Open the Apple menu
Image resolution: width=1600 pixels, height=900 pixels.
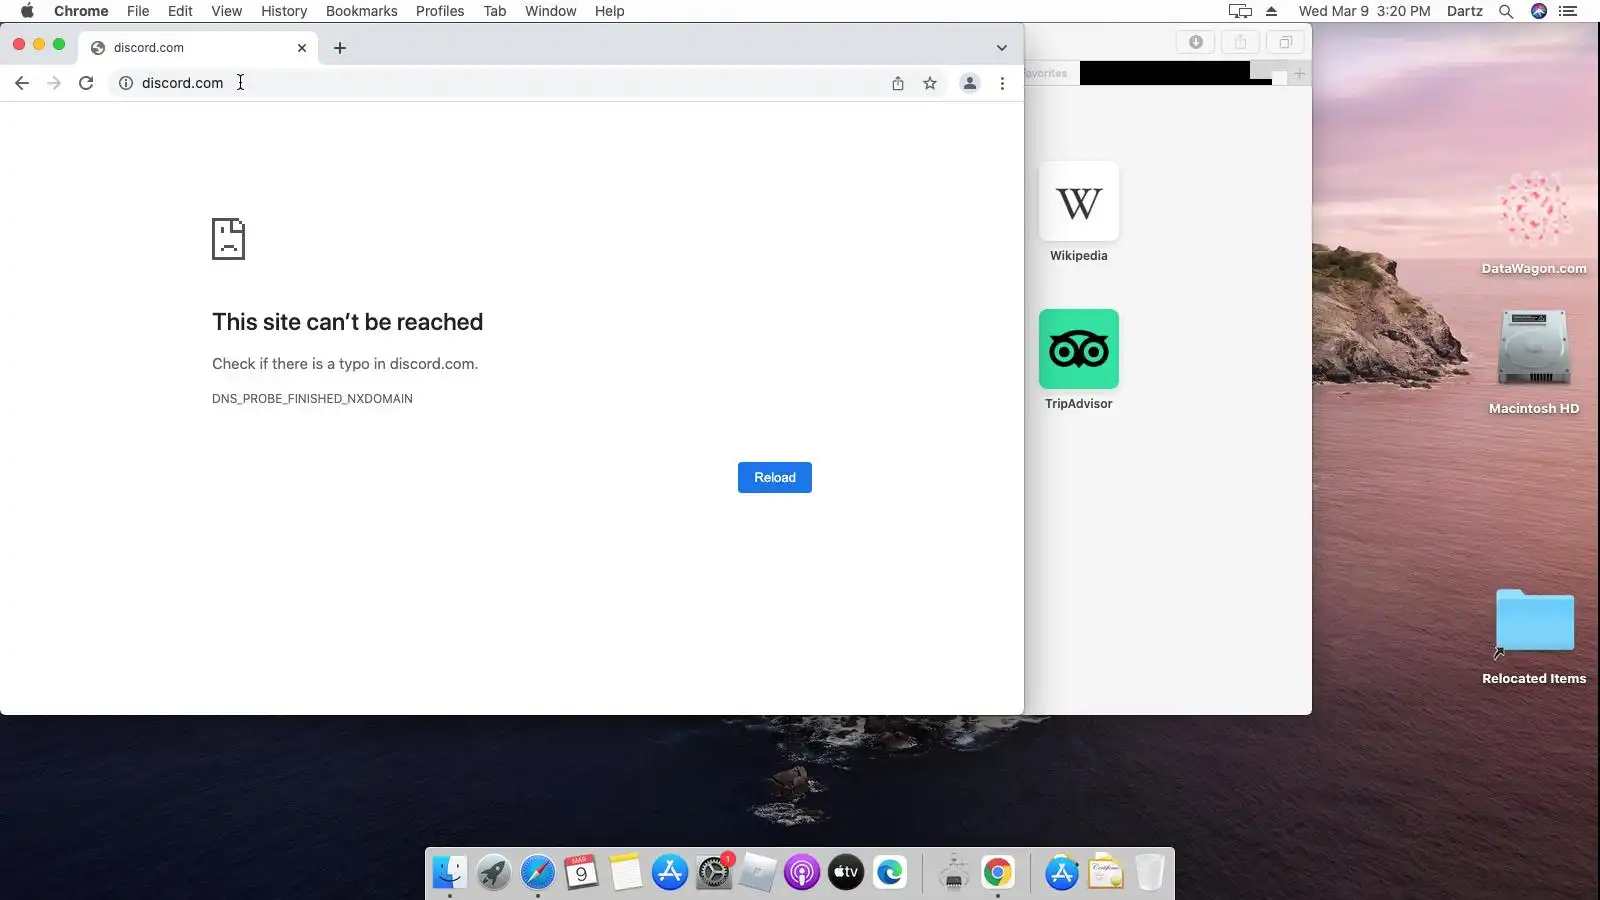pos(27,11)
